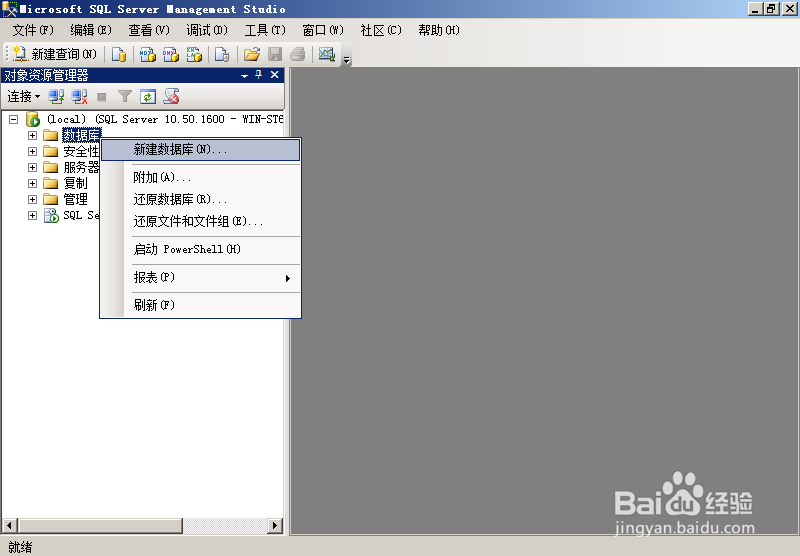800x556 pixels.
Task: Open the 窗口(W) menu
Action: pyautogui.click(x=323, y=30)
